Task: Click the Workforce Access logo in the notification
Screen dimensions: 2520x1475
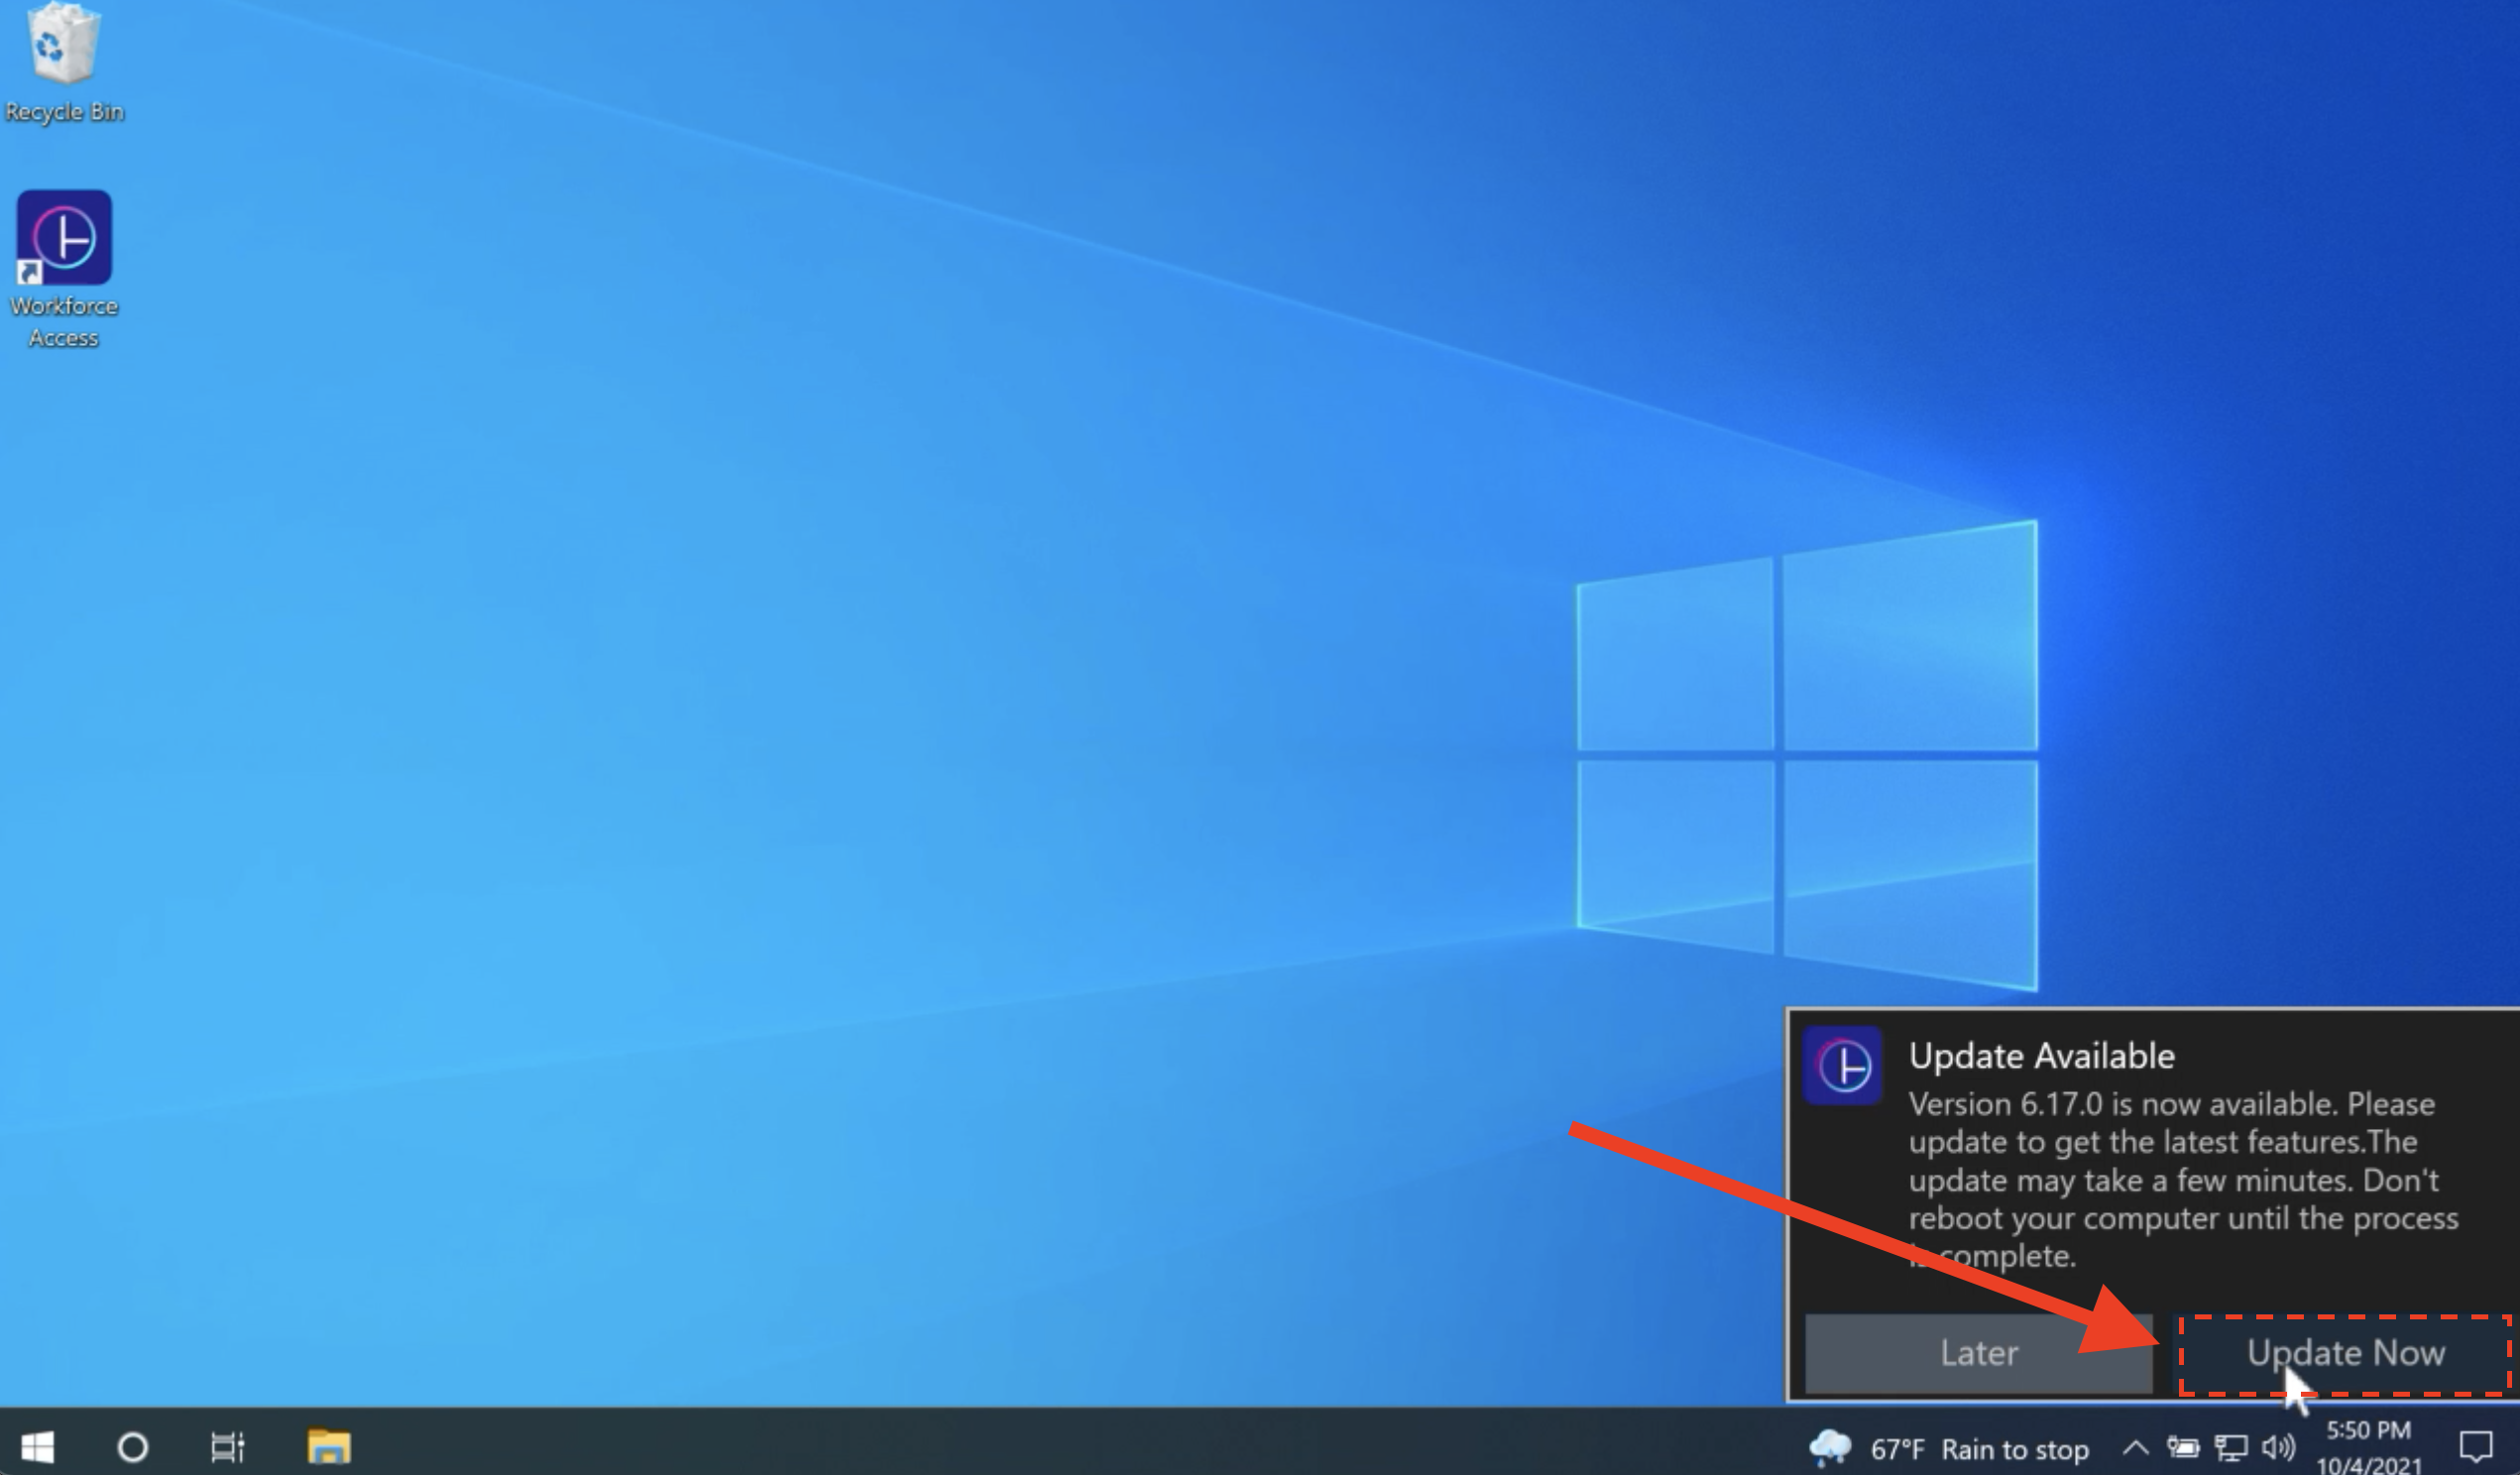Action: point(1843,1066)
